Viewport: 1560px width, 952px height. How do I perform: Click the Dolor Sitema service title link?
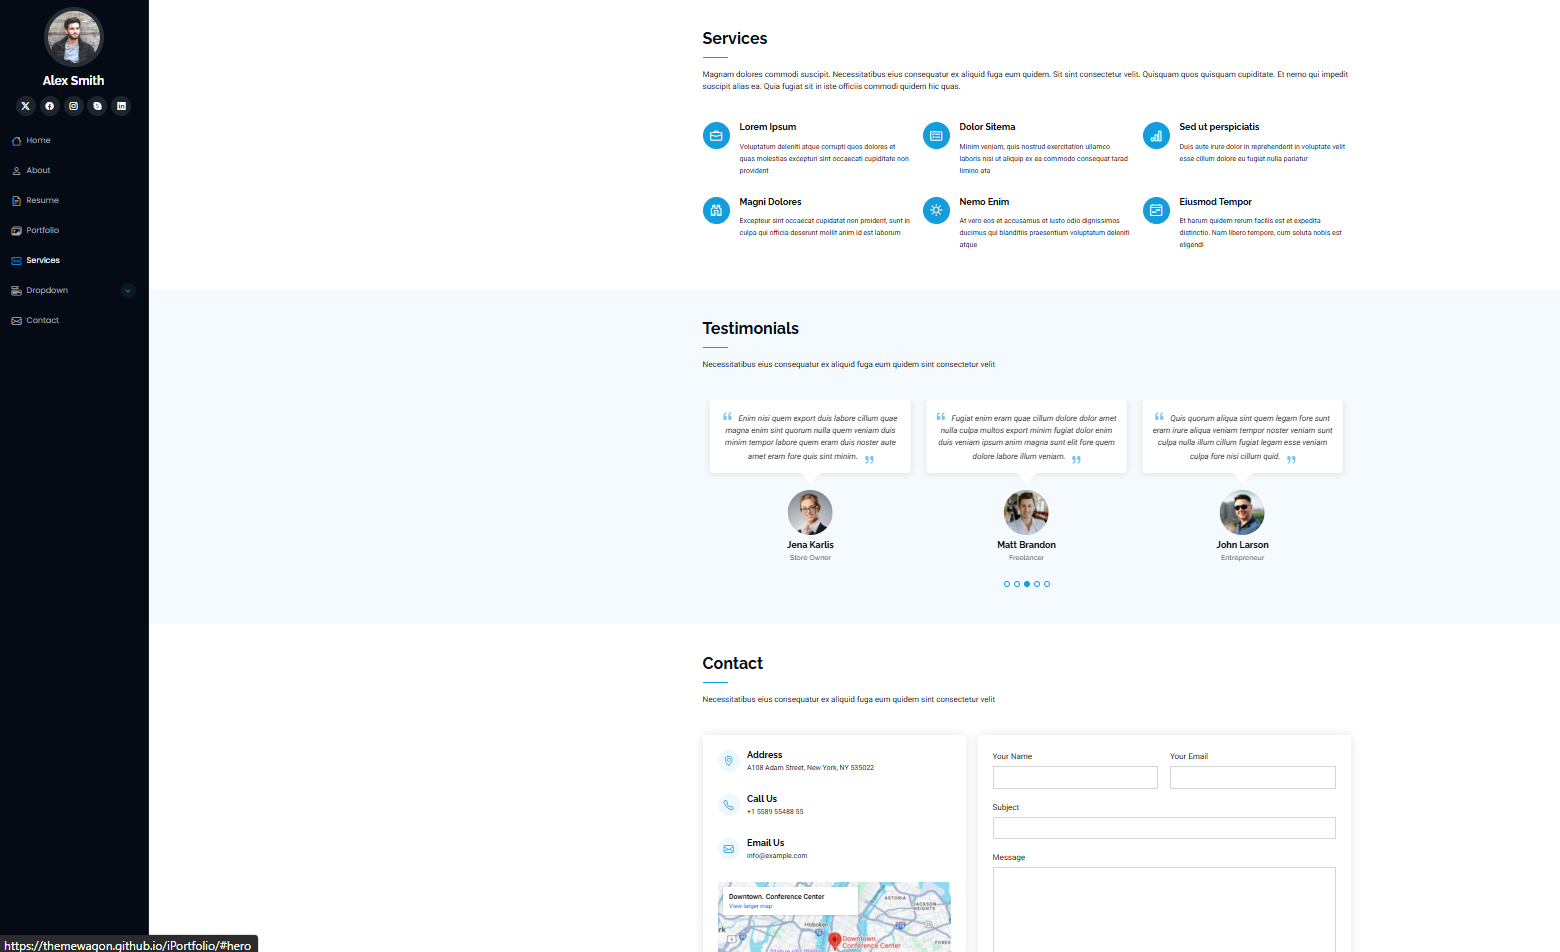tap(987, 127)
